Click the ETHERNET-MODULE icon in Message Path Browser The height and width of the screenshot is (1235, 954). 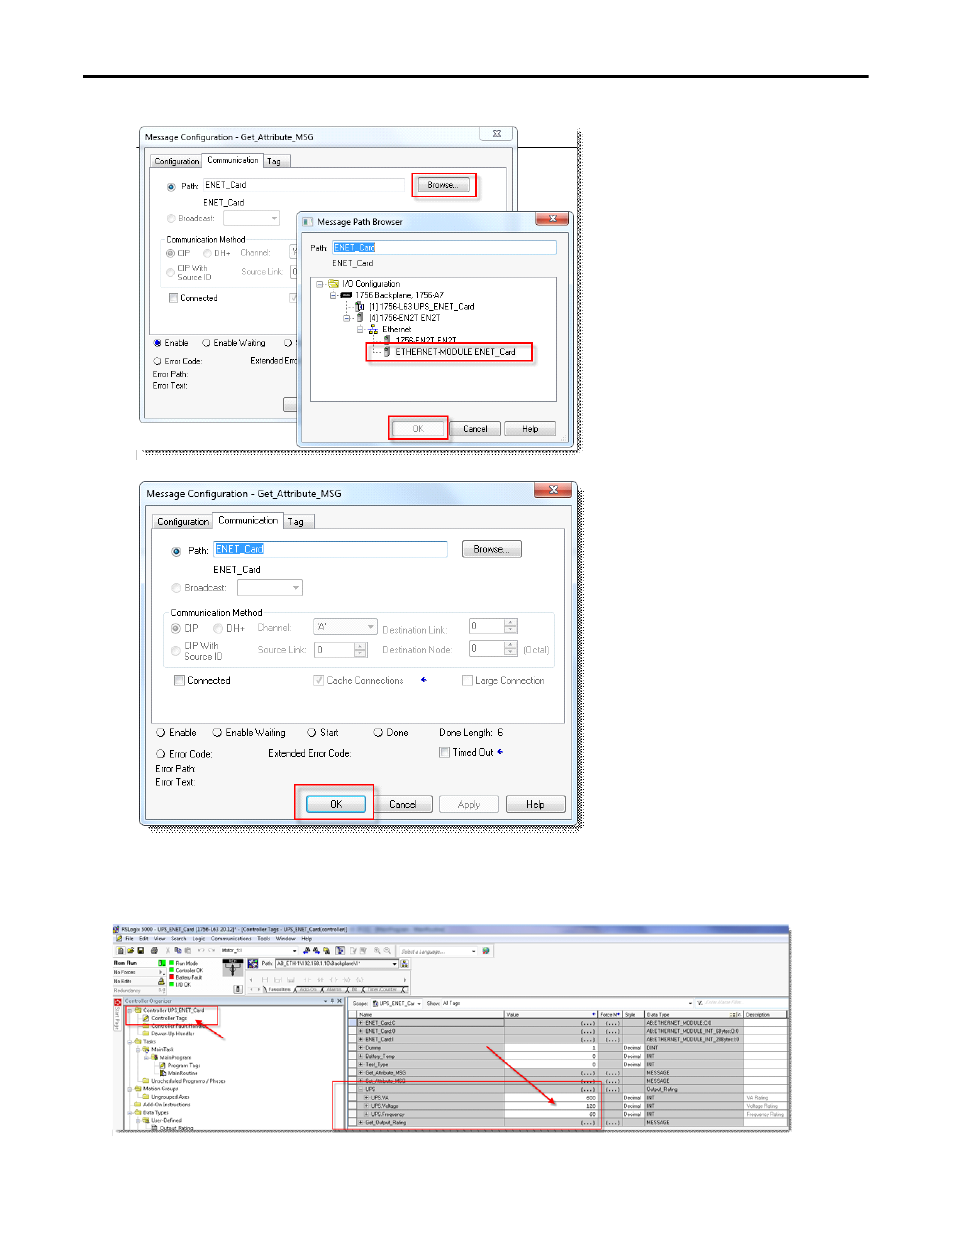387,352
